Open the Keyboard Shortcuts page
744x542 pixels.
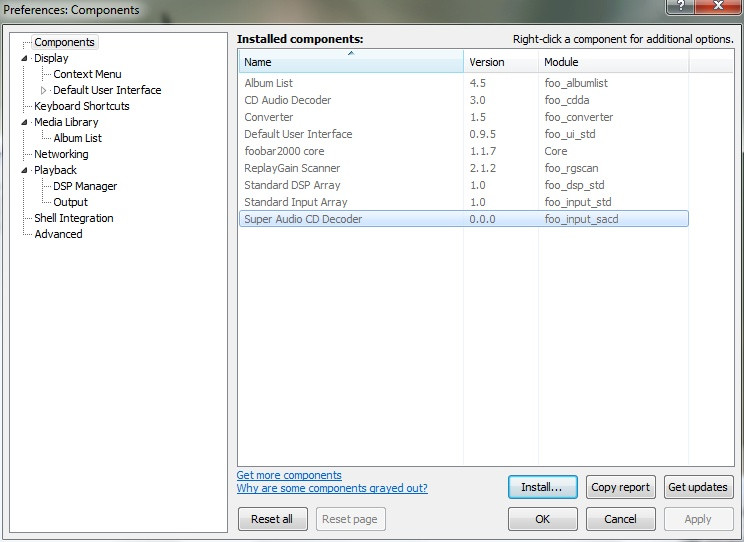[x=82, y=106]
